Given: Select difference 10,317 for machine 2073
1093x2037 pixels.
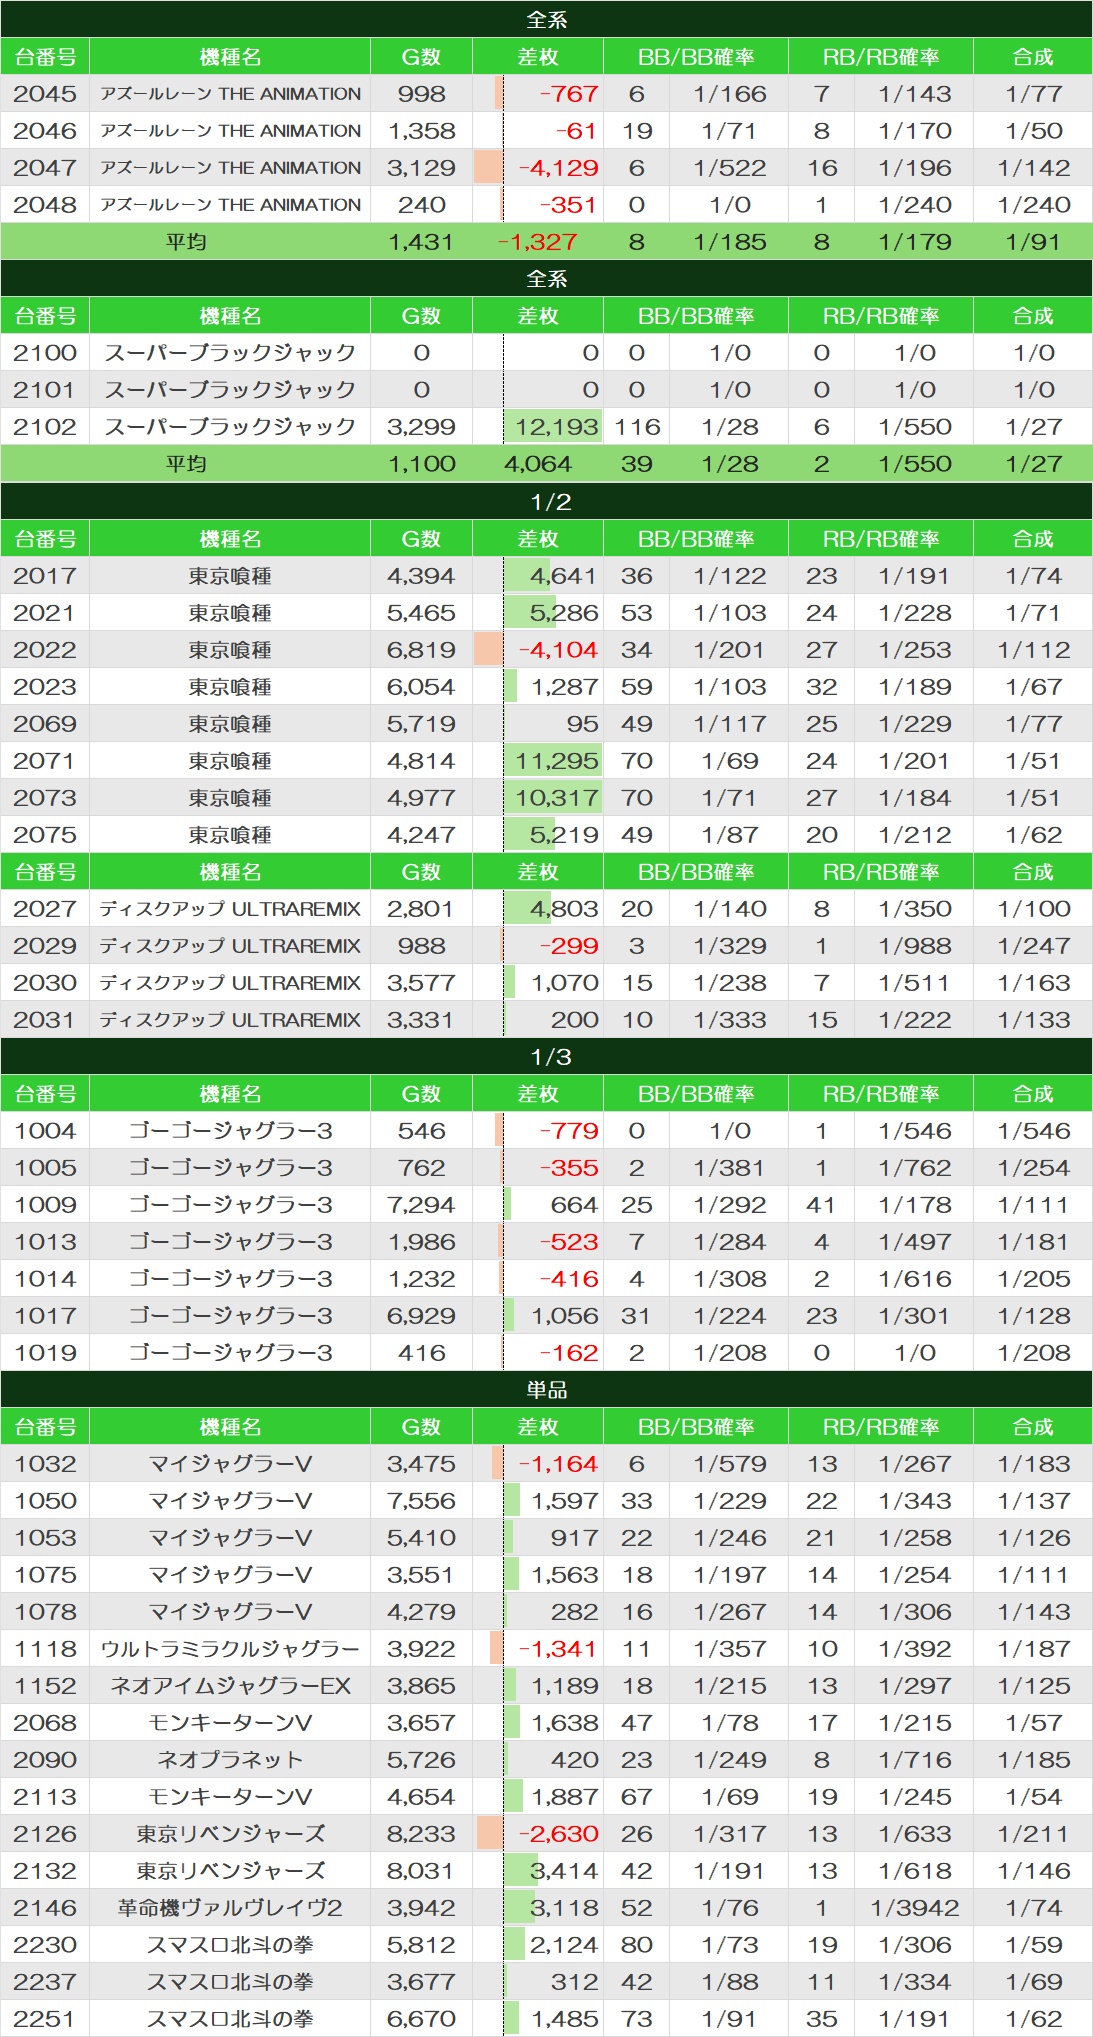Looking at the screenshot, I should (556, 798).
